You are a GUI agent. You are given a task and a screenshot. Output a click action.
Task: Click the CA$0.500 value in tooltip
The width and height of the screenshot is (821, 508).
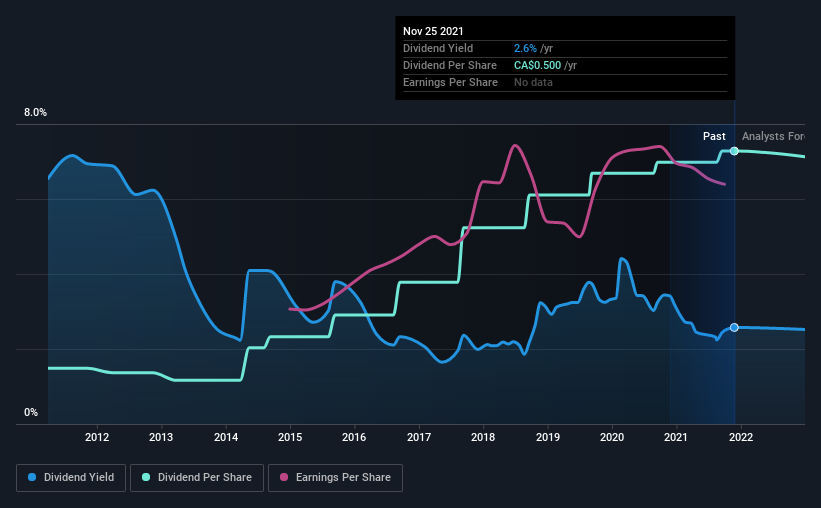[x=537, y=65]
